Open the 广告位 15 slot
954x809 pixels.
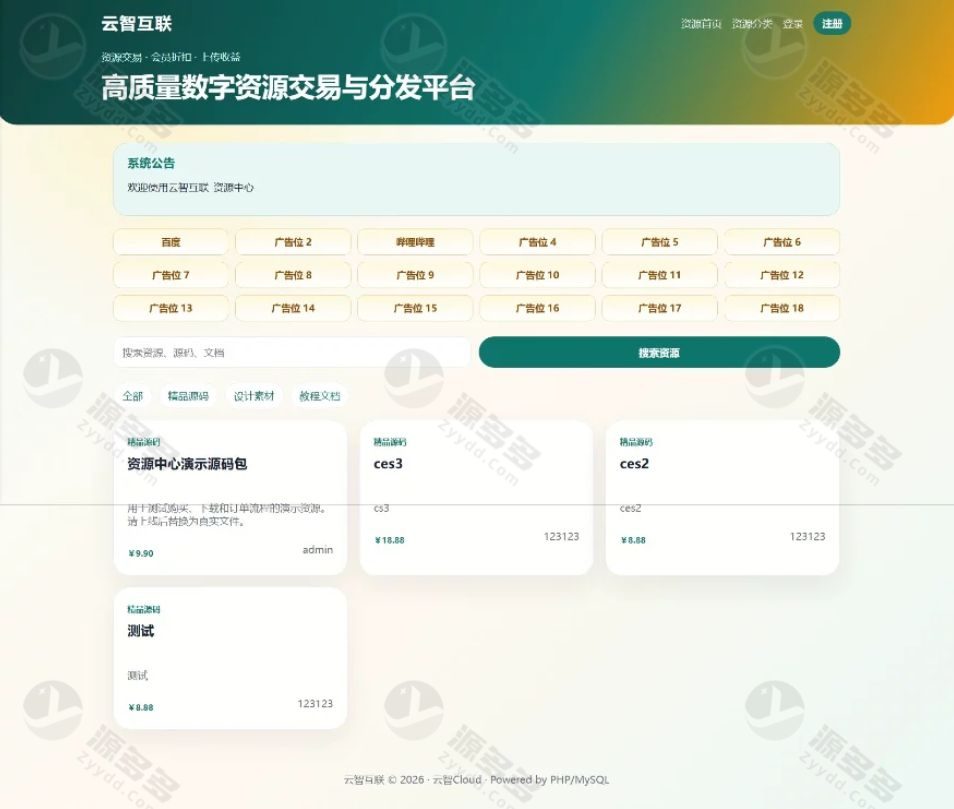(x=415, y=308)
